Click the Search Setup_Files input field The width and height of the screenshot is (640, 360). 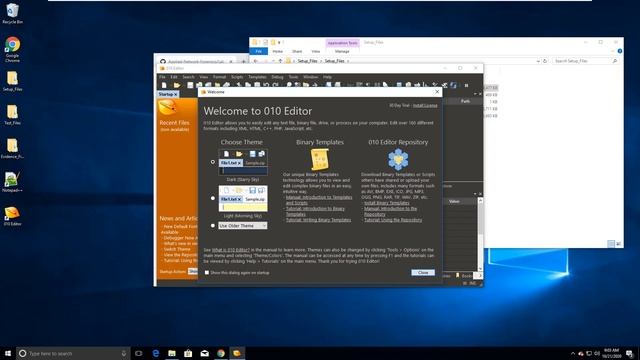[x=585, y=61]
